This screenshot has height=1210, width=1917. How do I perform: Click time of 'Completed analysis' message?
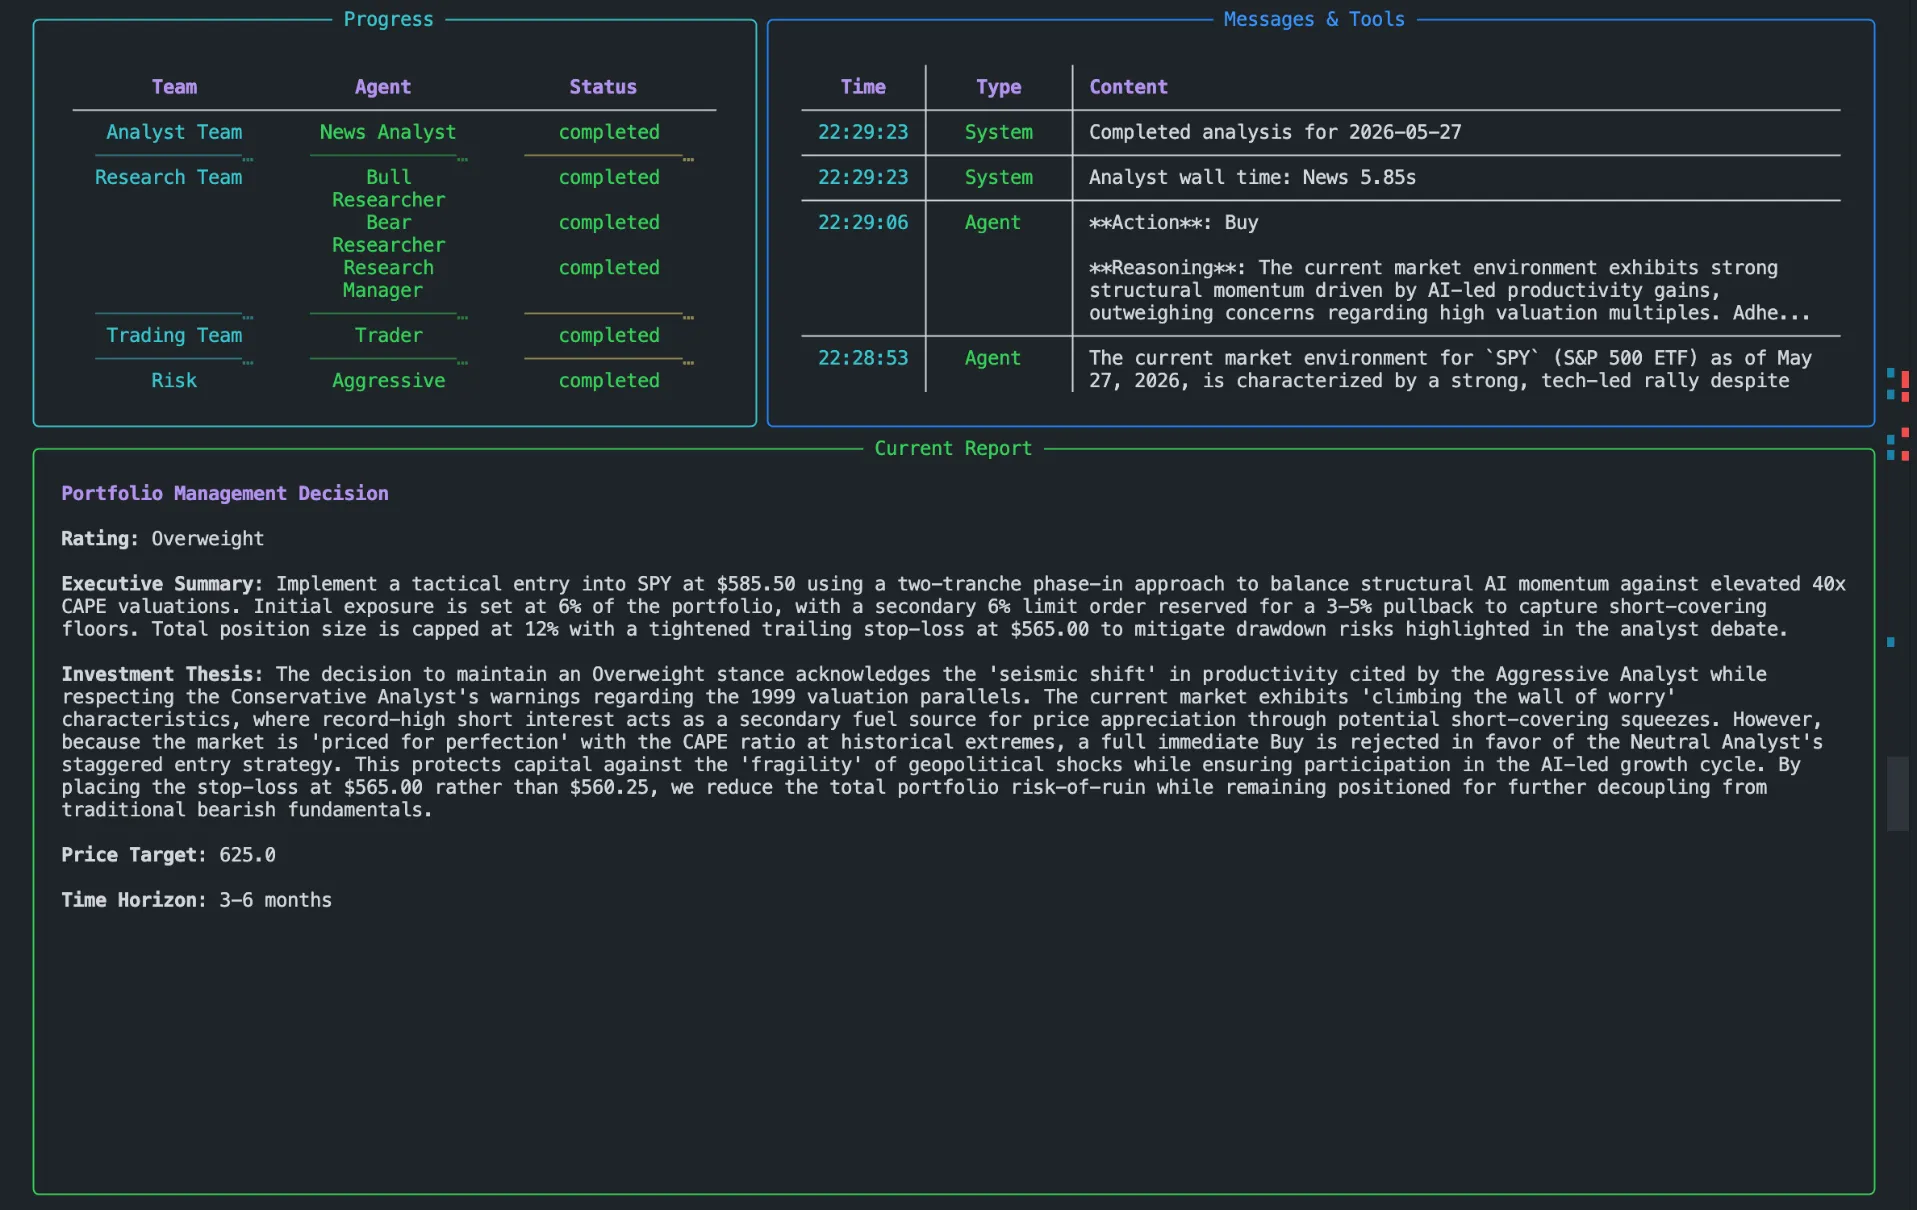pyautogui.click(x=863, y=132)
